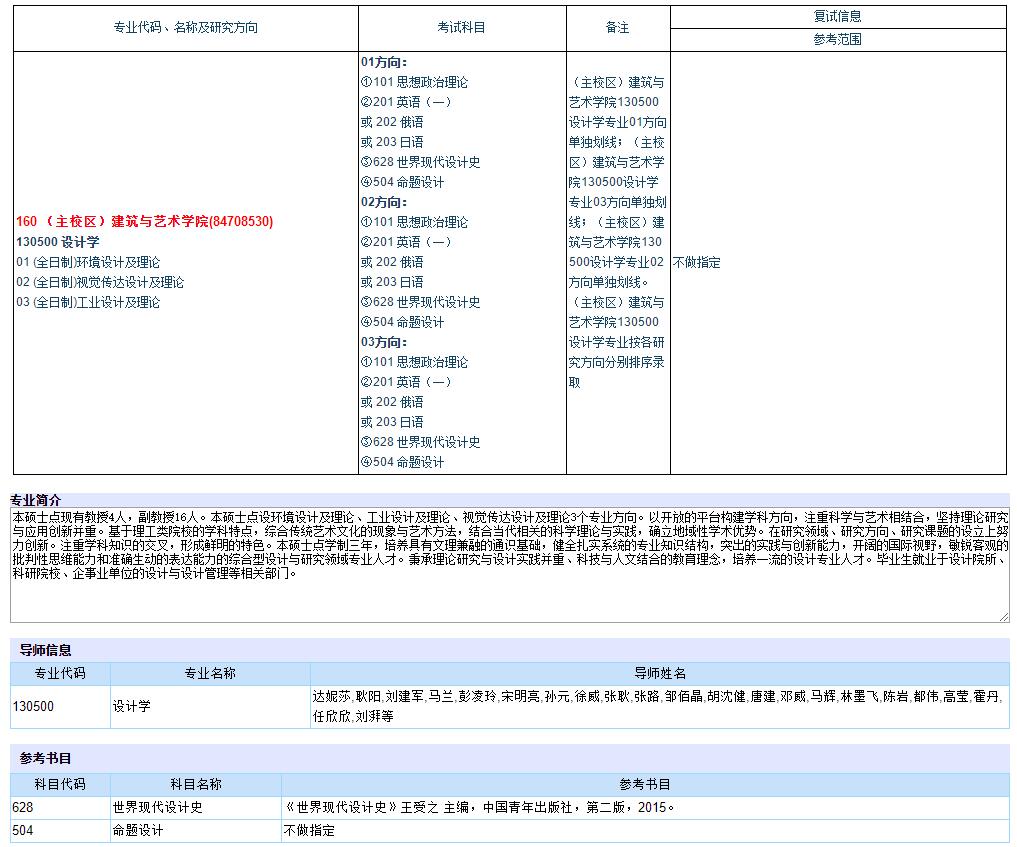Click the 专业代码、名称及研究方向 column header
The image size is (1017, 847).
(185, 28)
